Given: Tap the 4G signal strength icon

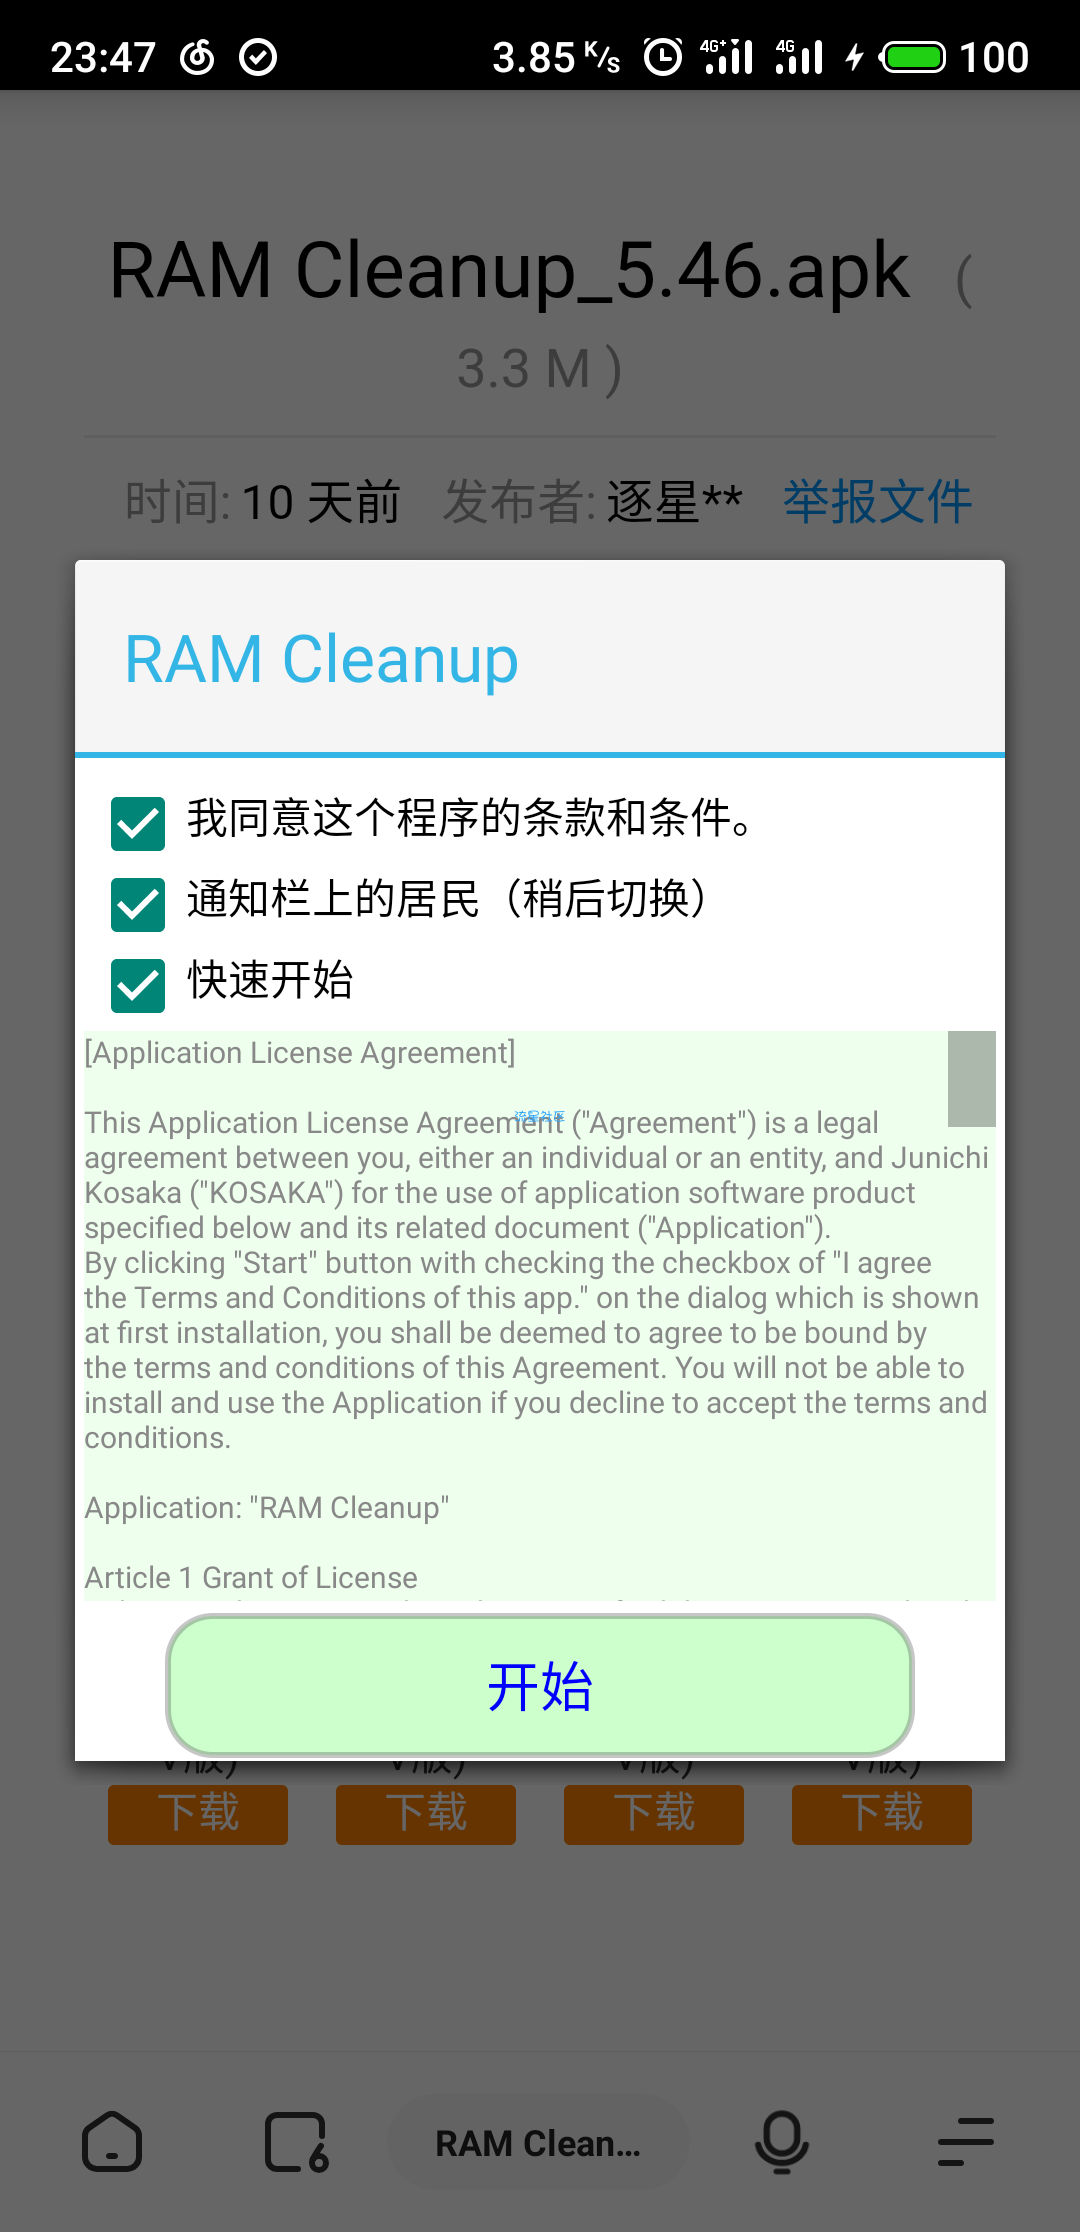Looking at the screenshot, I should coord(800,57).
